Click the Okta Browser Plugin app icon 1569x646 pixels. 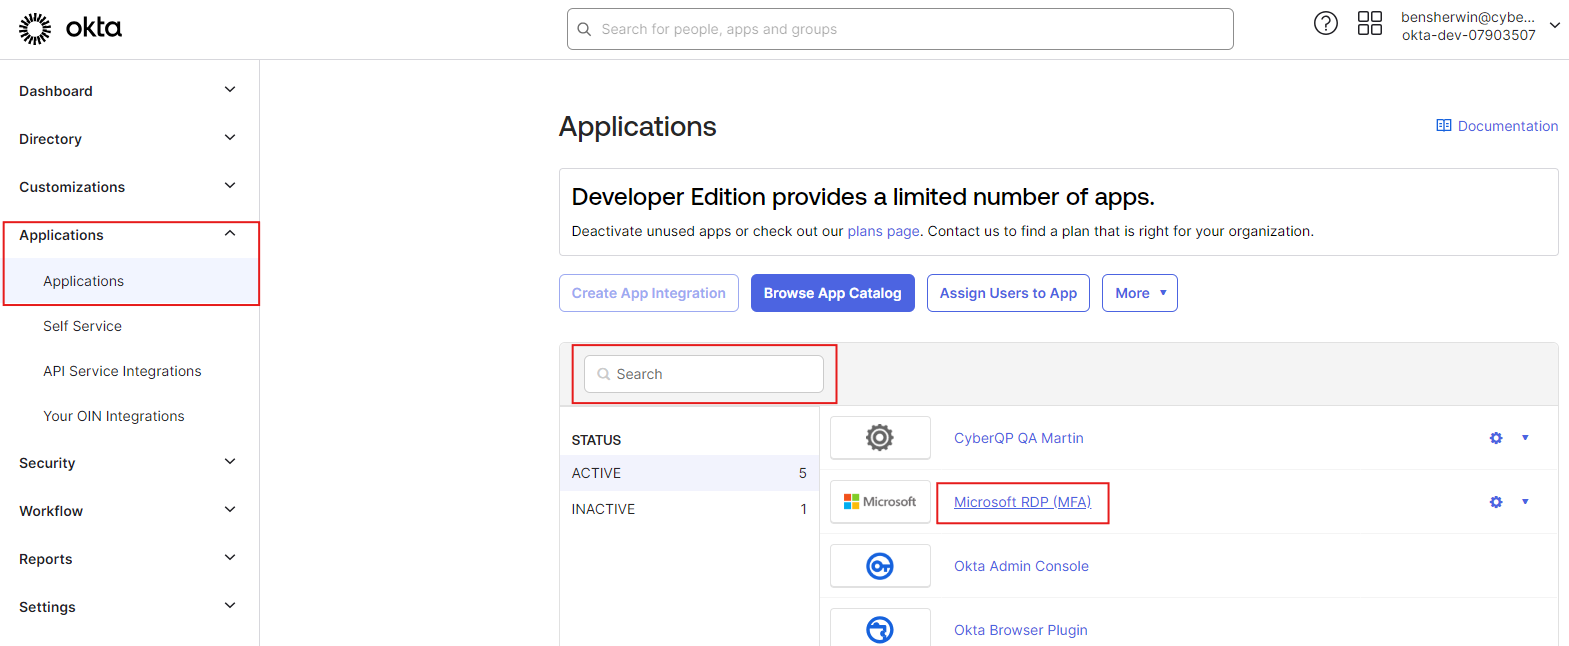pos(880,629)
